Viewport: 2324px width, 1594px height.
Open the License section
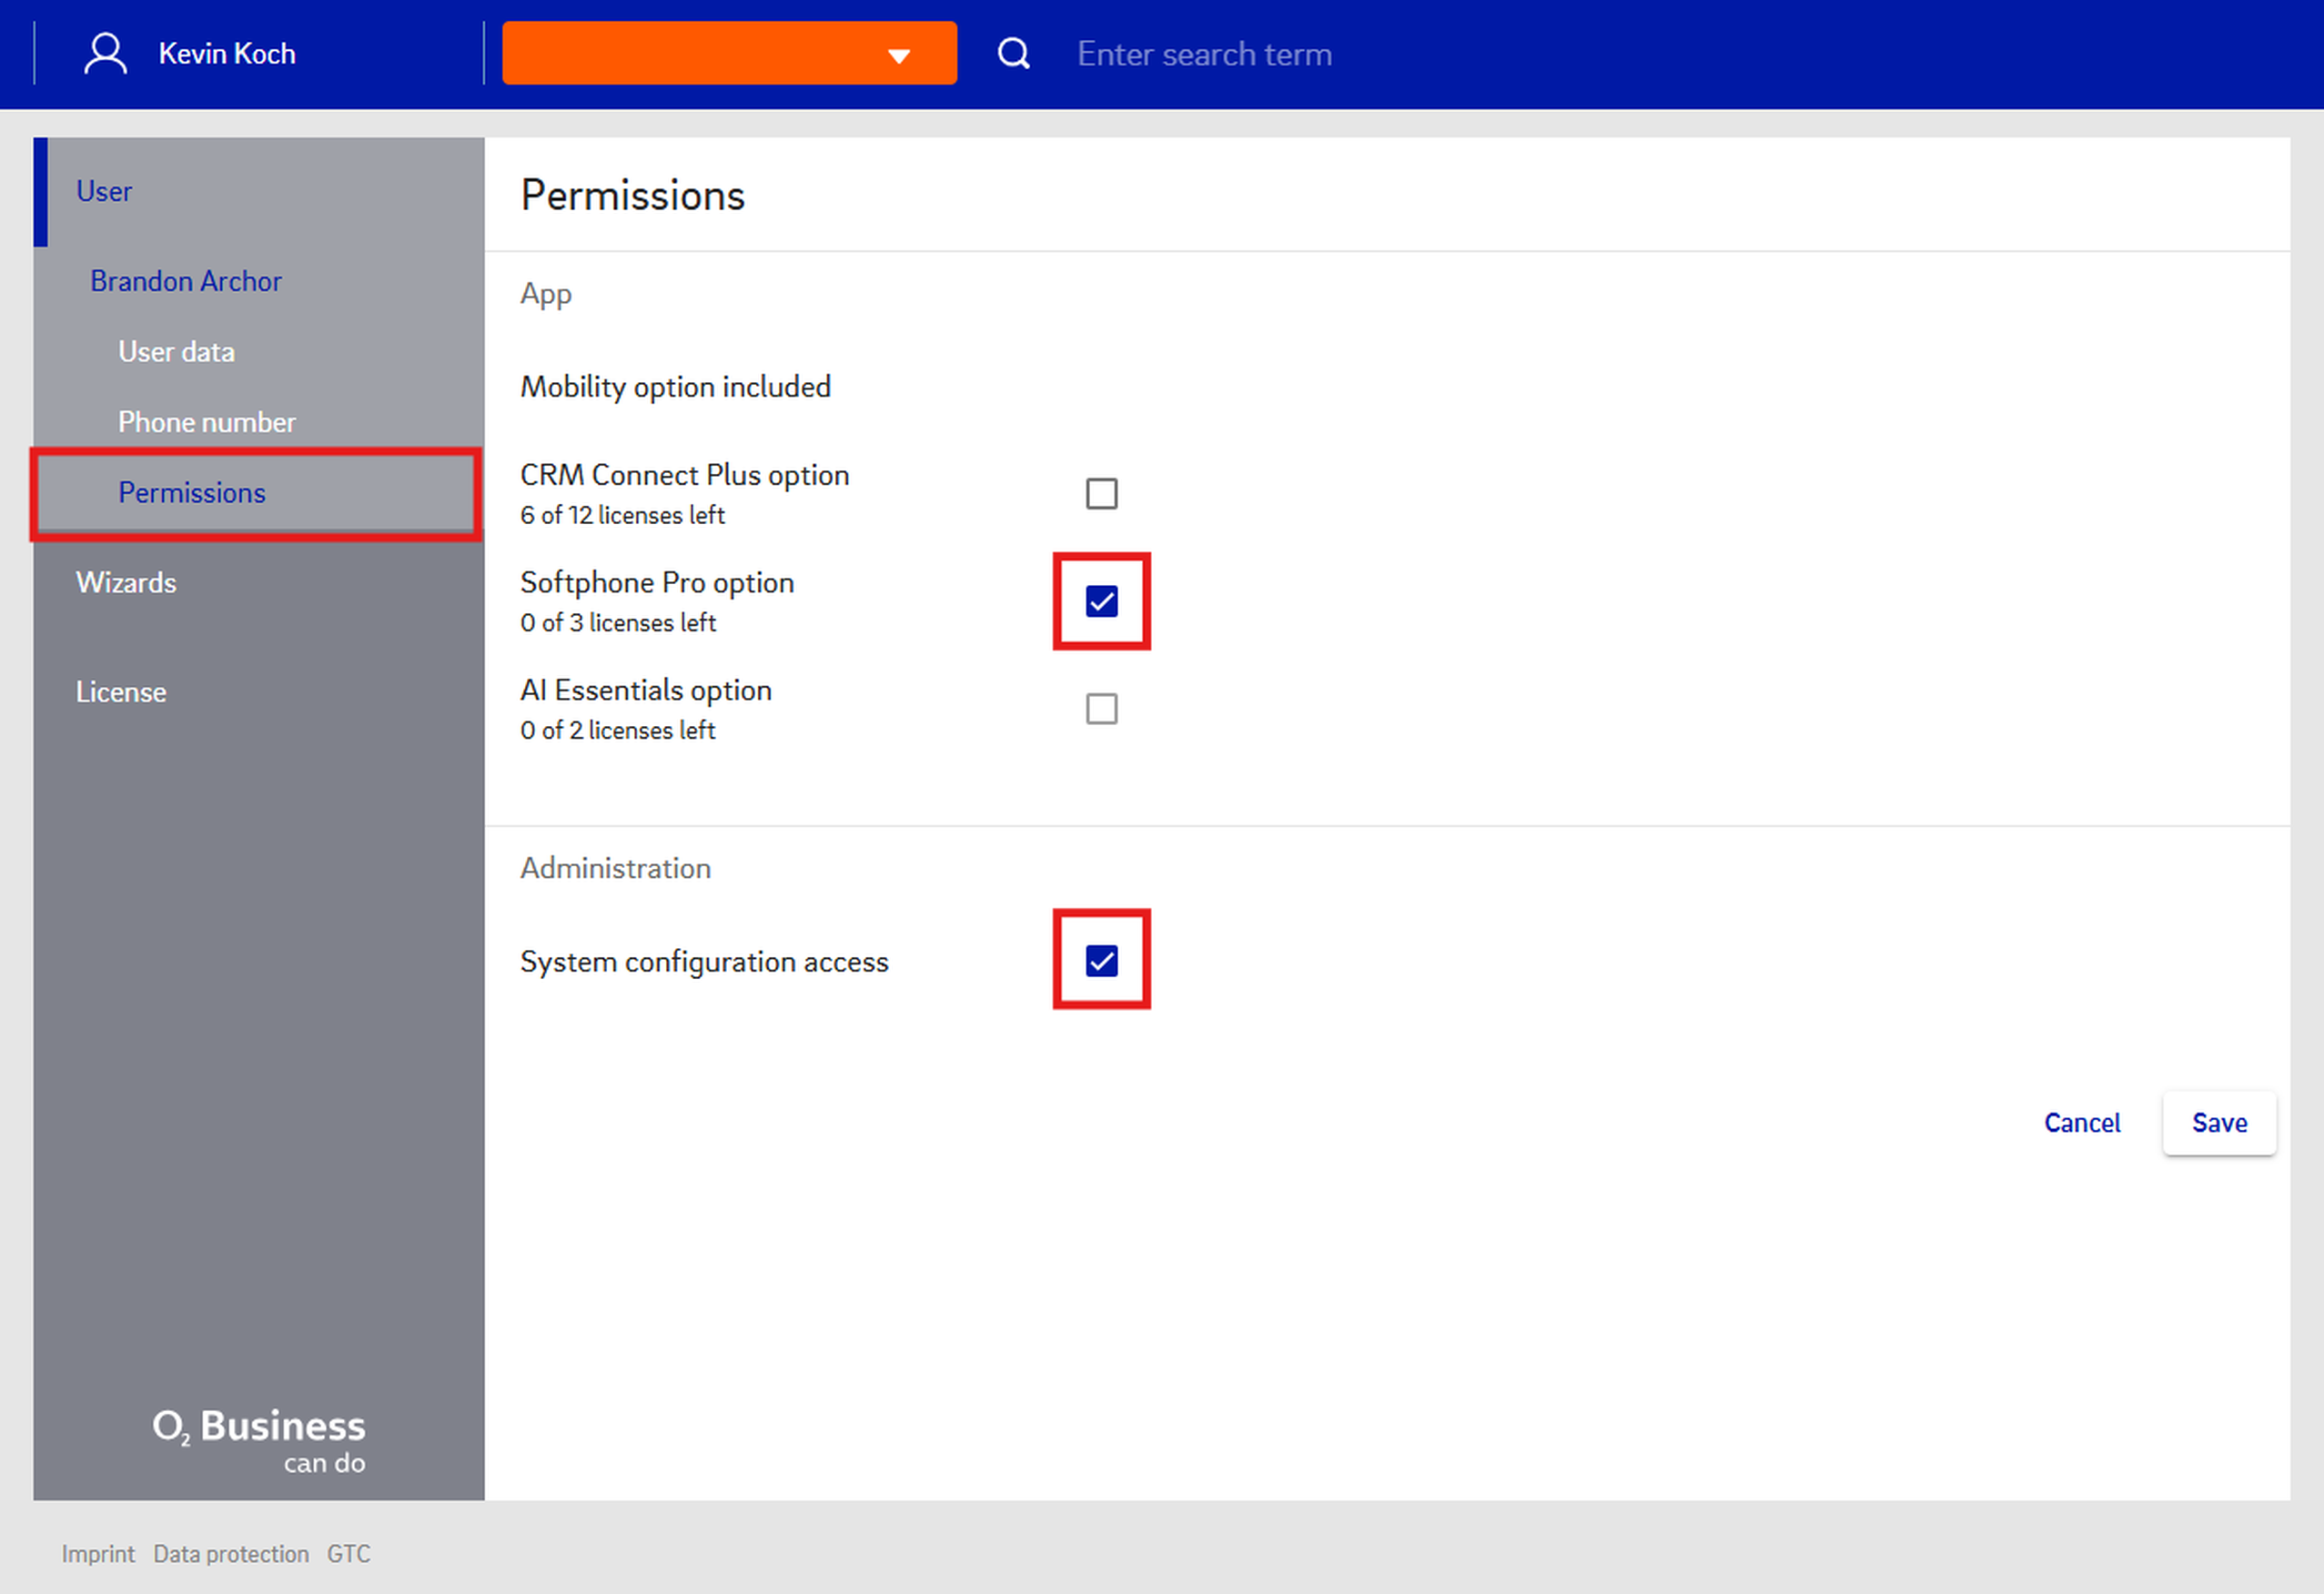coord(121,692)
